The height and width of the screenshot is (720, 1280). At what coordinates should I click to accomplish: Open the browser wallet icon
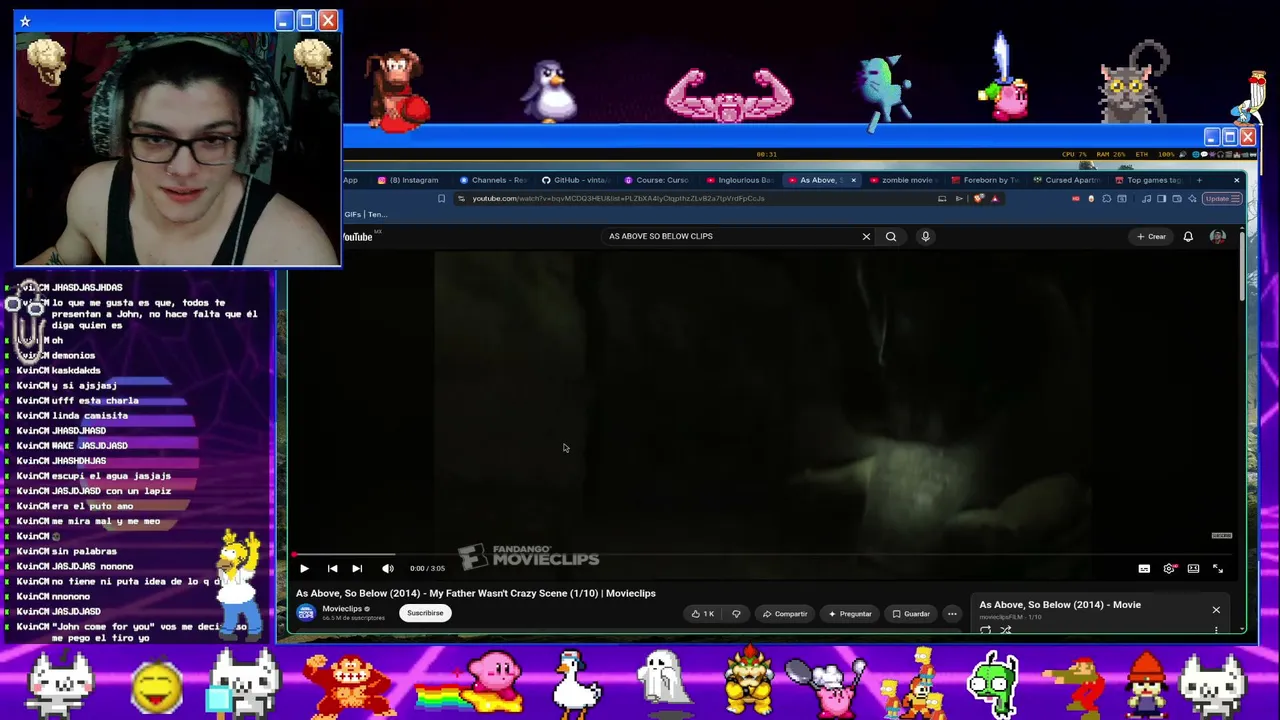pos(1176,199)
